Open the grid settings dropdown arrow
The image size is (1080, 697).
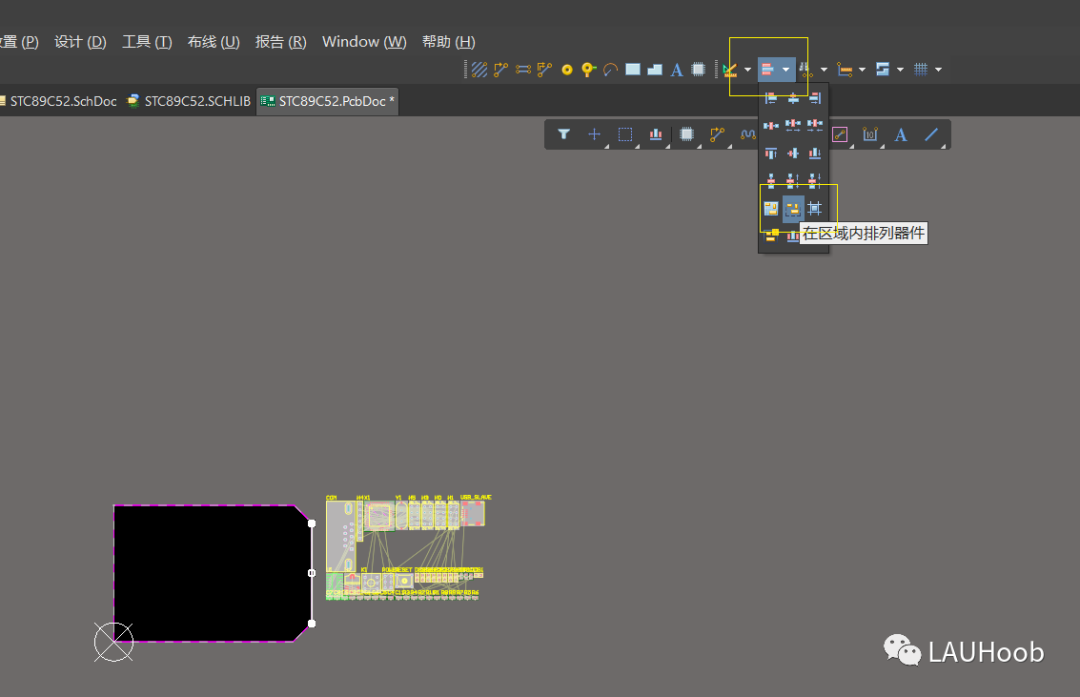click(938, 68)
